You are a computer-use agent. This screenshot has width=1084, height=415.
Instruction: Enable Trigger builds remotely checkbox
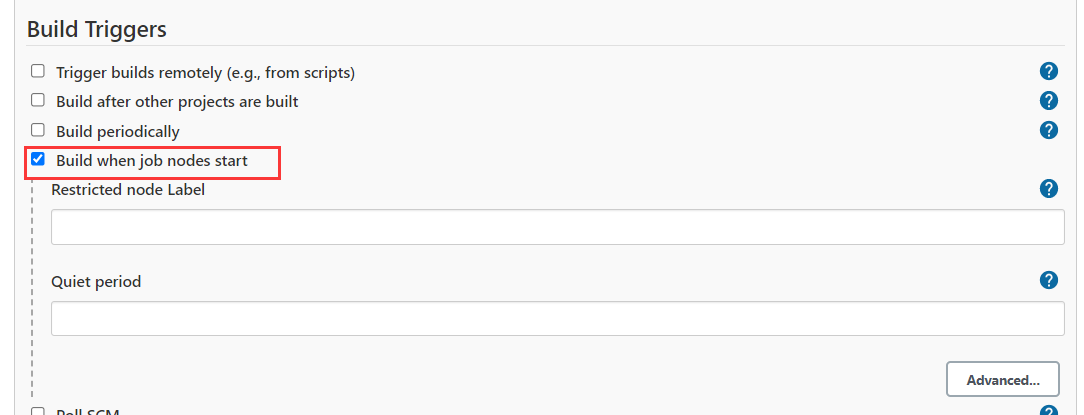pos(38,72)
